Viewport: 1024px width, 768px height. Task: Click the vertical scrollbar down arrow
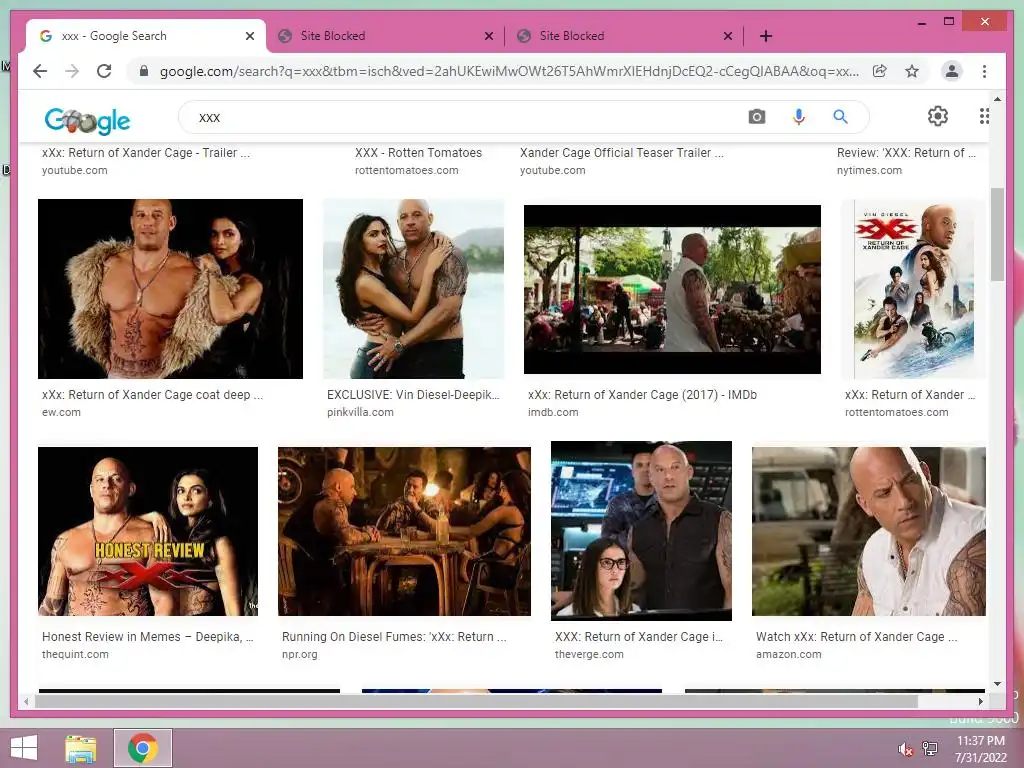point(997,684)
